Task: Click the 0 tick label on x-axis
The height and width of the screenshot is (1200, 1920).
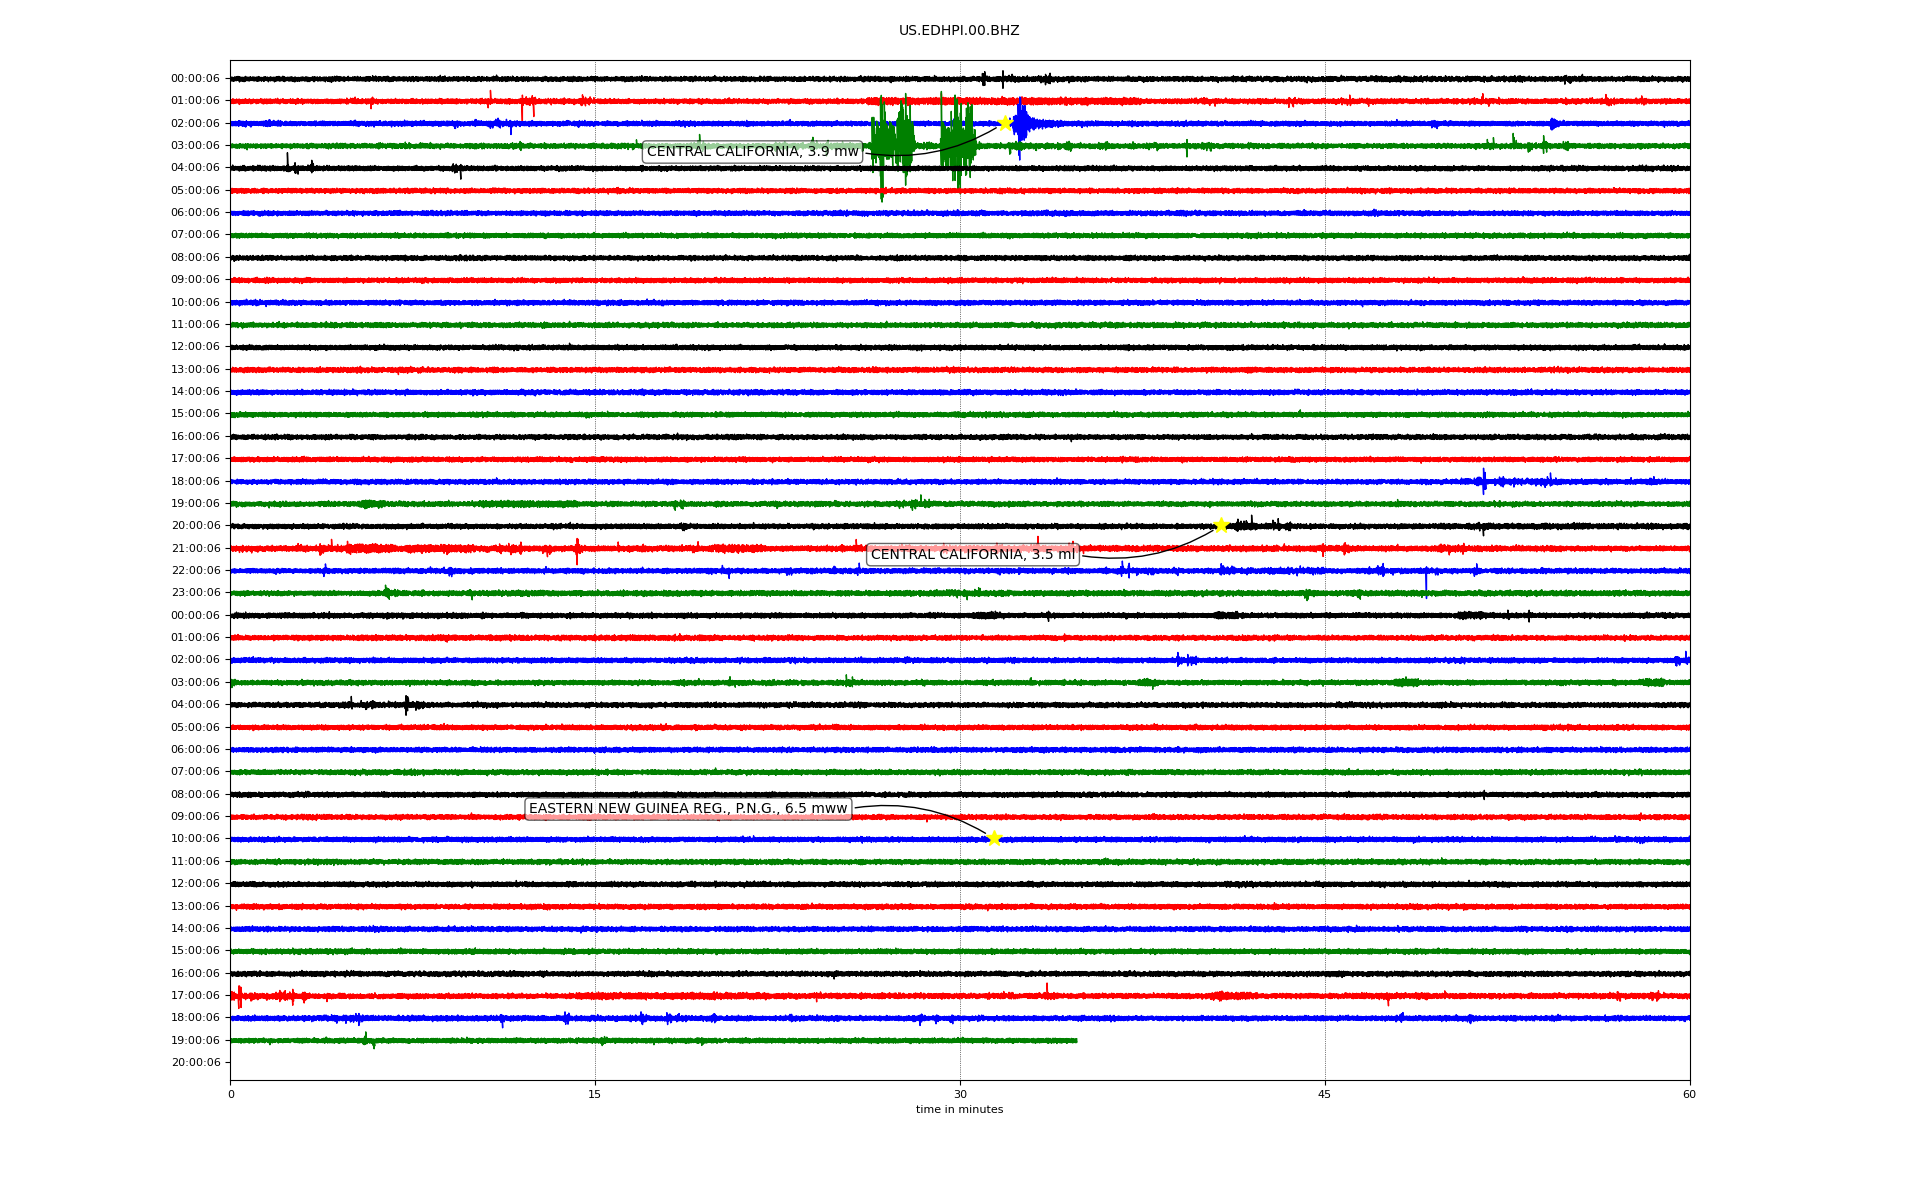Action: (231, 1094)
